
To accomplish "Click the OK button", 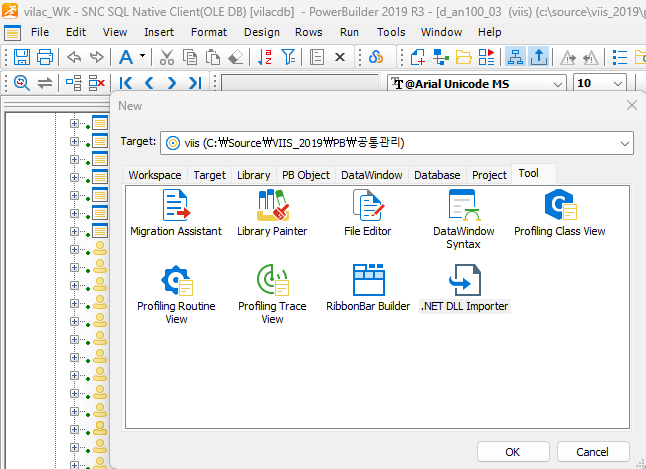I will [x=513, y=452].
